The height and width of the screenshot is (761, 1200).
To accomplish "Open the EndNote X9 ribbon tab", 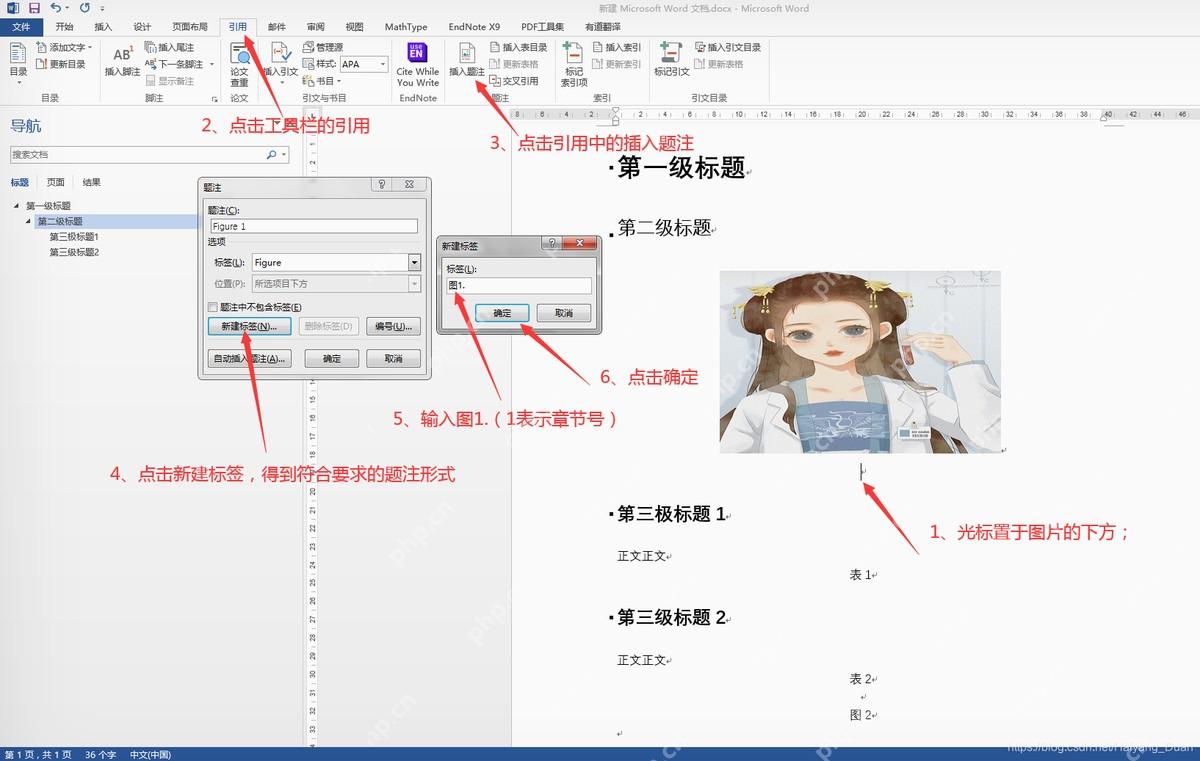I will [x=474, y=27].
